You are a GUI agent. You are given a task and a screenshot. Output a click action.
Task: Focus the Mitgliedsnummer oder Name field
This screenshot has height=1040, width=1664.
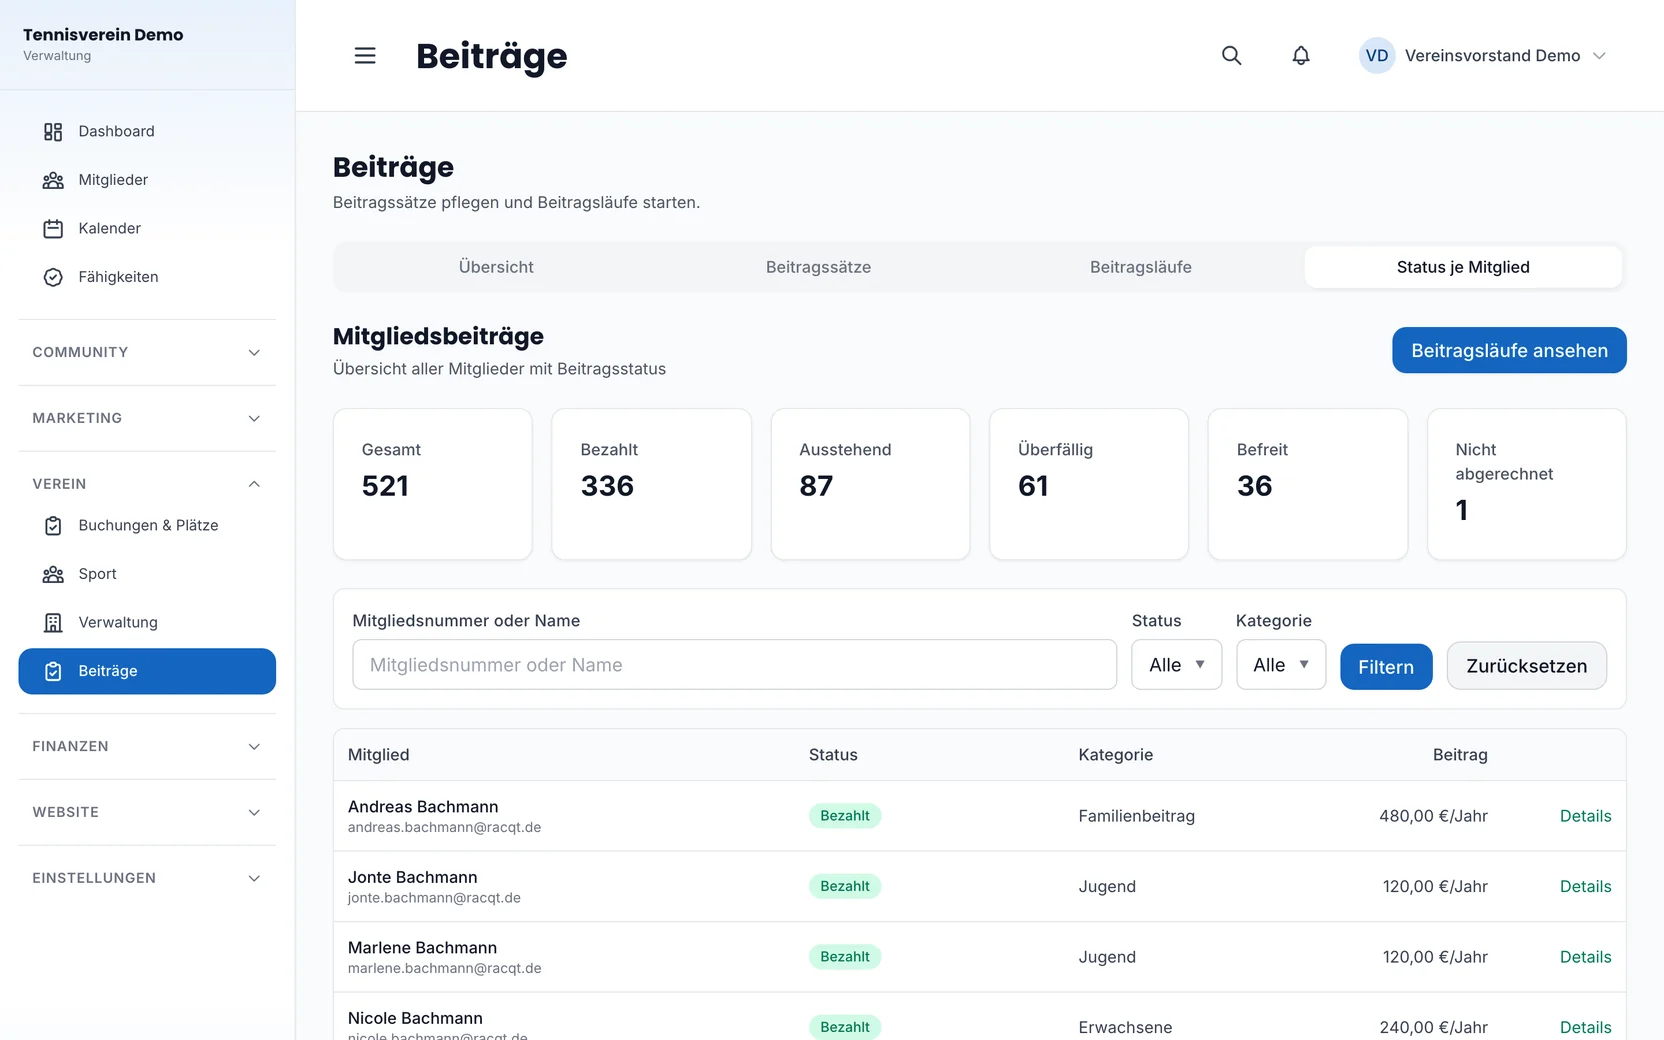click(734, 665)
